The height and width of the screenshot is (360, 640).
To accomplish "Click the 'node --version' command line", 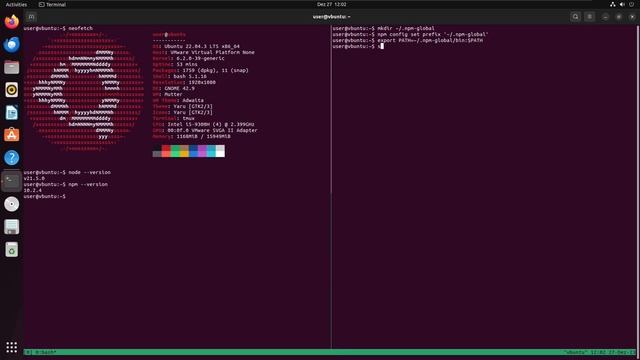I will [67, 172].
